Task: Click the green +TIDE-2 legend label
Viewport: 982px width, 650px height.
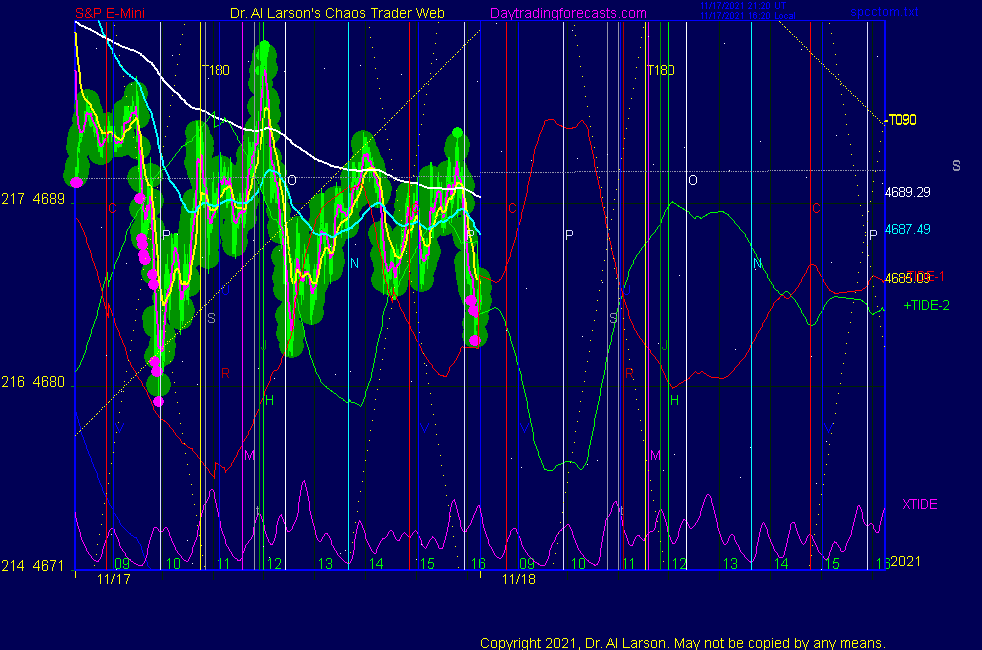Action: pyautogui.click(x=926, y=306)
